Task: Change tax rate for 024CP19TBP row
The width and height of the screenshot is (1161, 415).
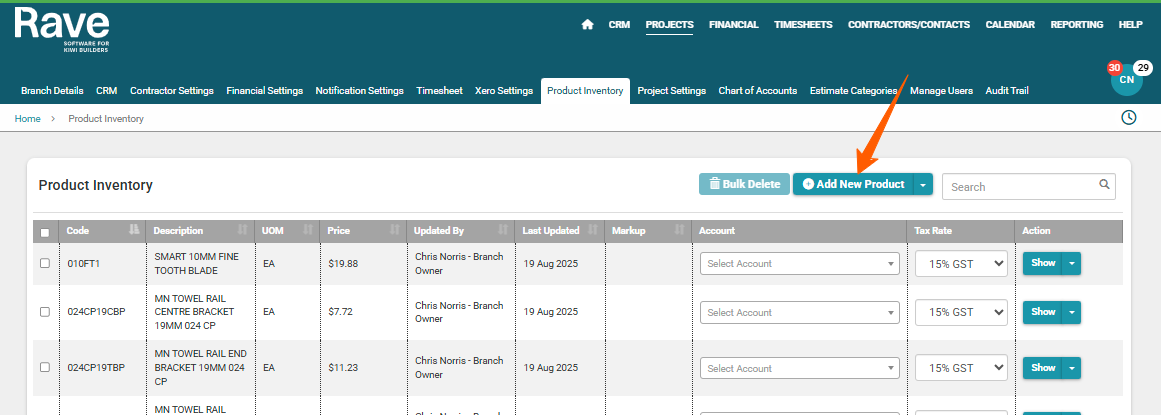Action: click(961, 368)
